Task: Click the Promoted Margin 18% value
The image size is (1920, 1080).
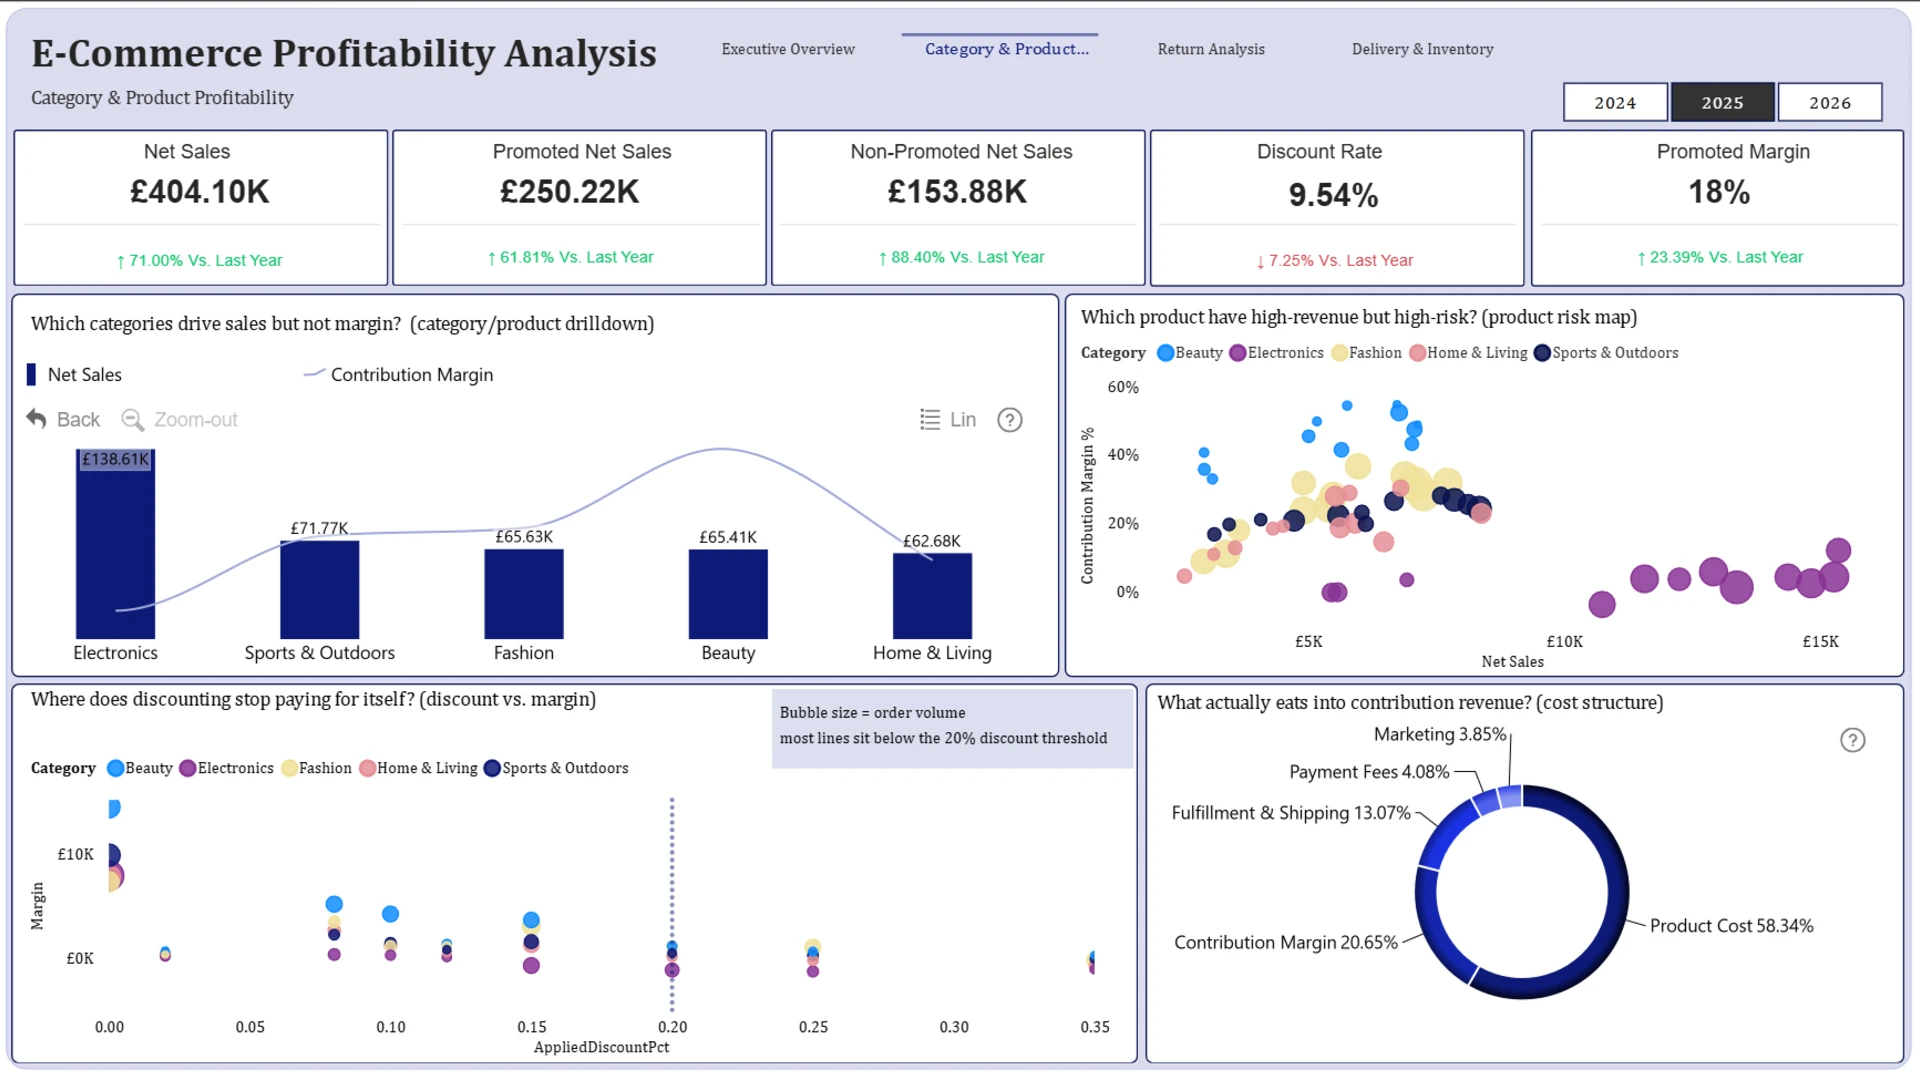Action: tap(1719, 192)
